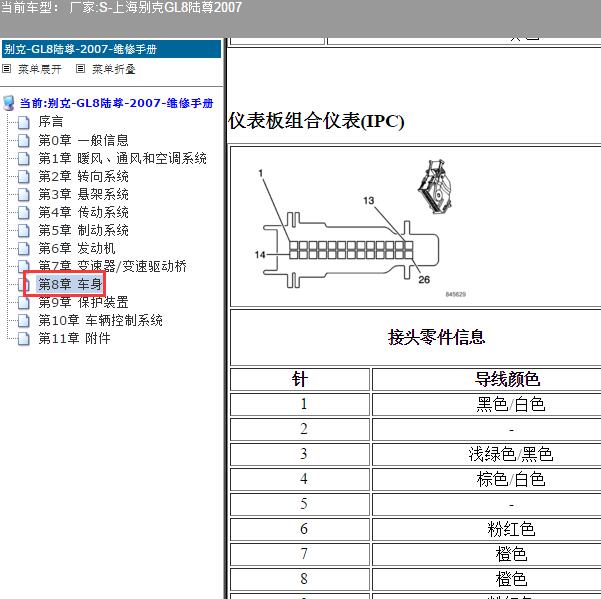Select chapter 第8章 车身
This screenshot has width=601, height=599.
(x=70, y=284)
